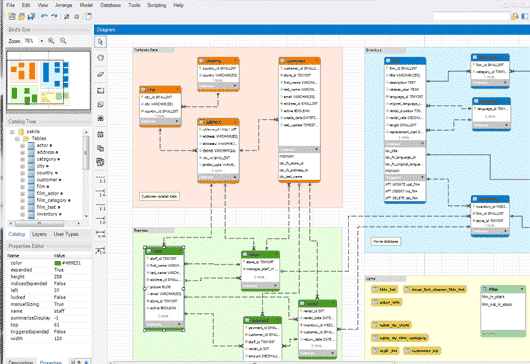This screenshot has height=364, width=530.
Task: Choose non-identifying 1:1 relationship tool
Action: point(101,179)
